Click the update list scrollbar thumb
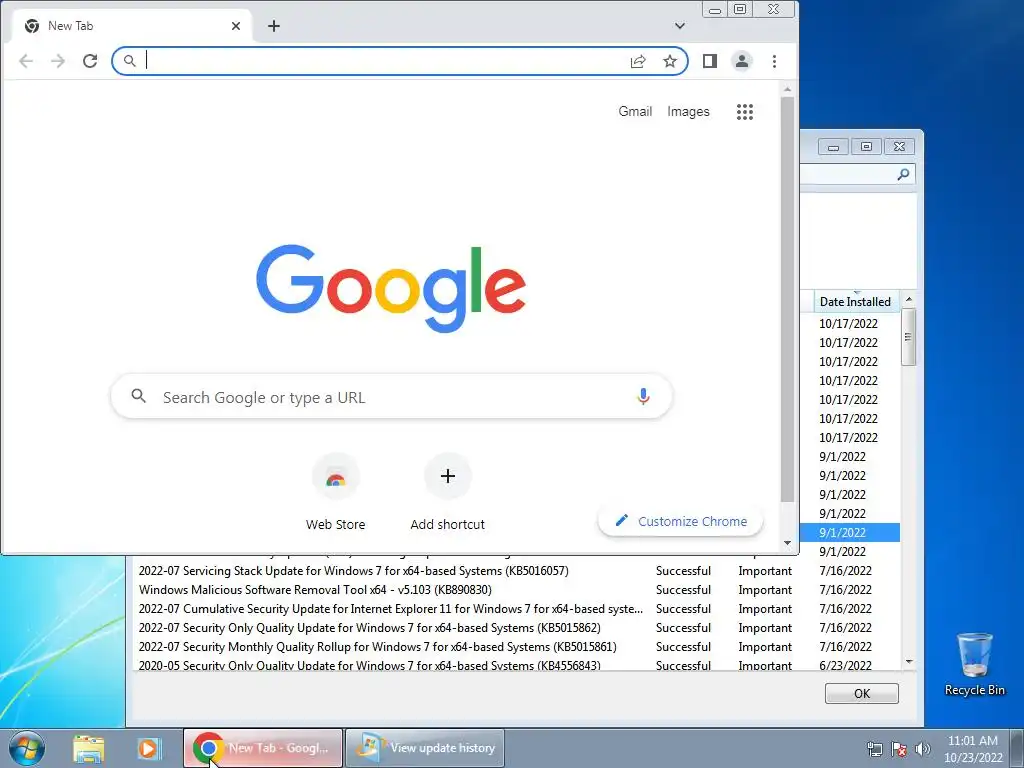Screen dimensions: 1024x768 [908, 336]
